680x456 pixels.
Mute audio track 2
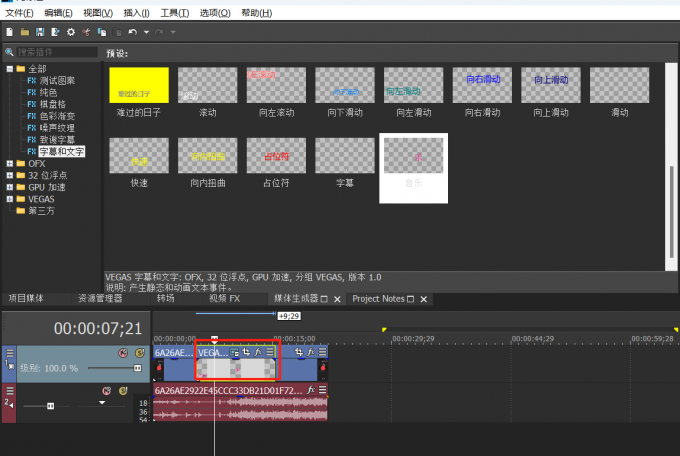point(106,391)
